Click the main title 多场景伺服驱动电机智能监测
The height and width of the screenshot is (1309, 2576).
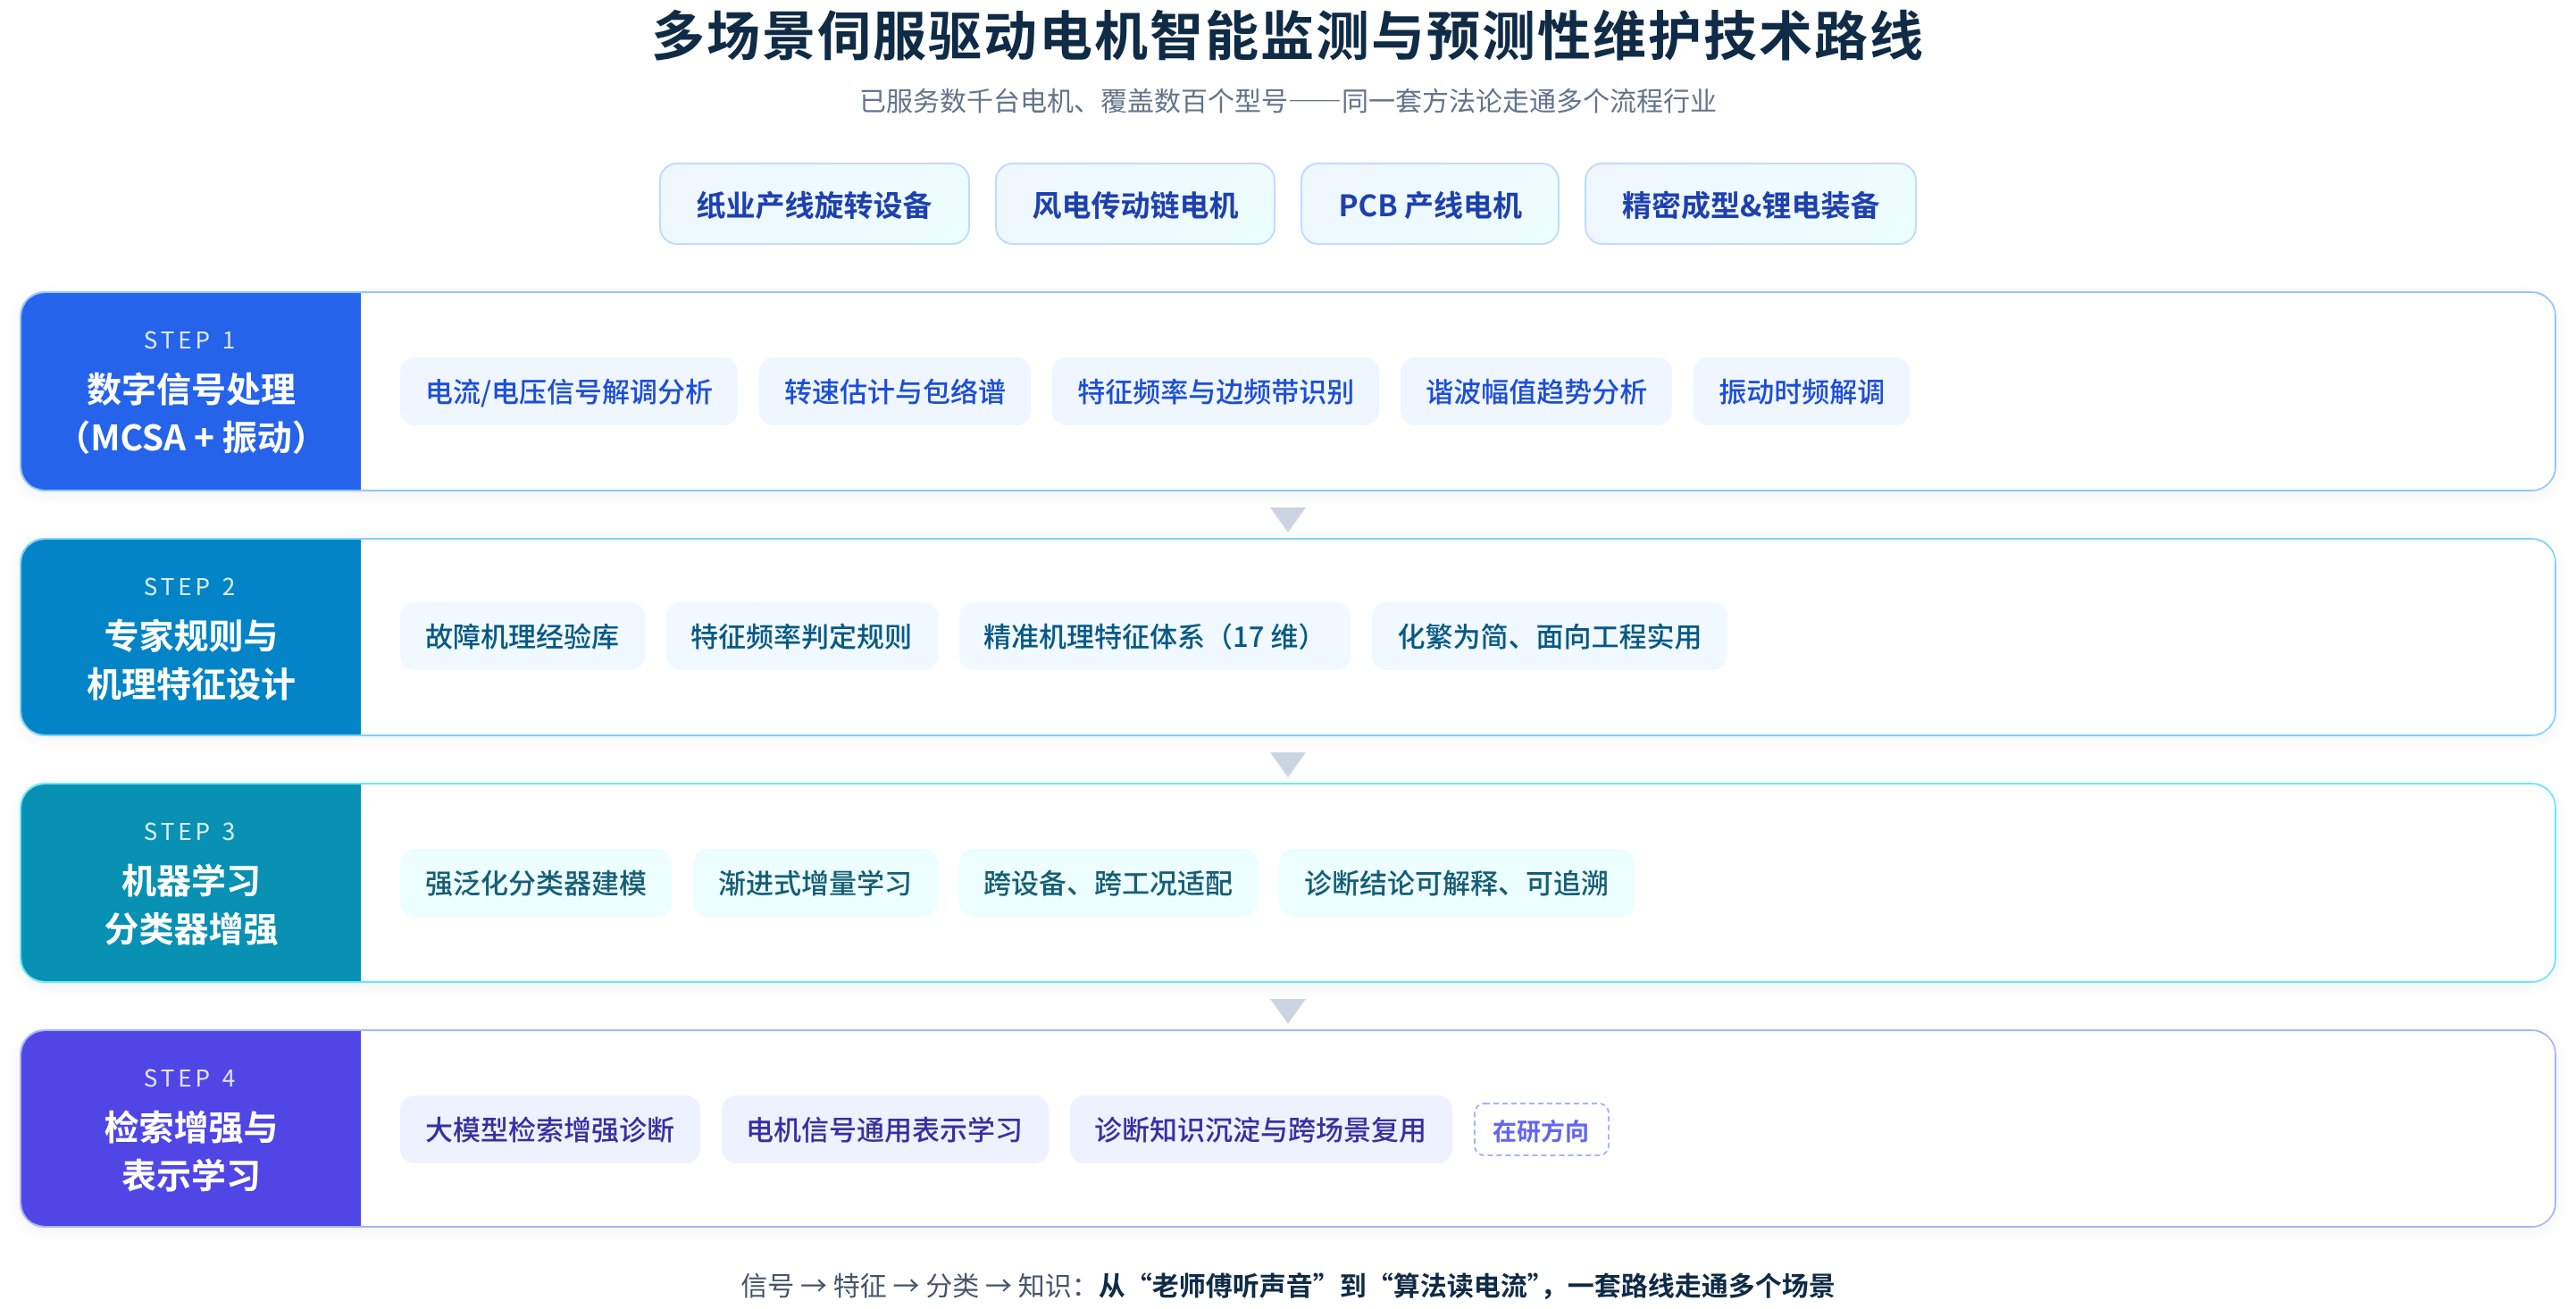tap(1287, 36)
